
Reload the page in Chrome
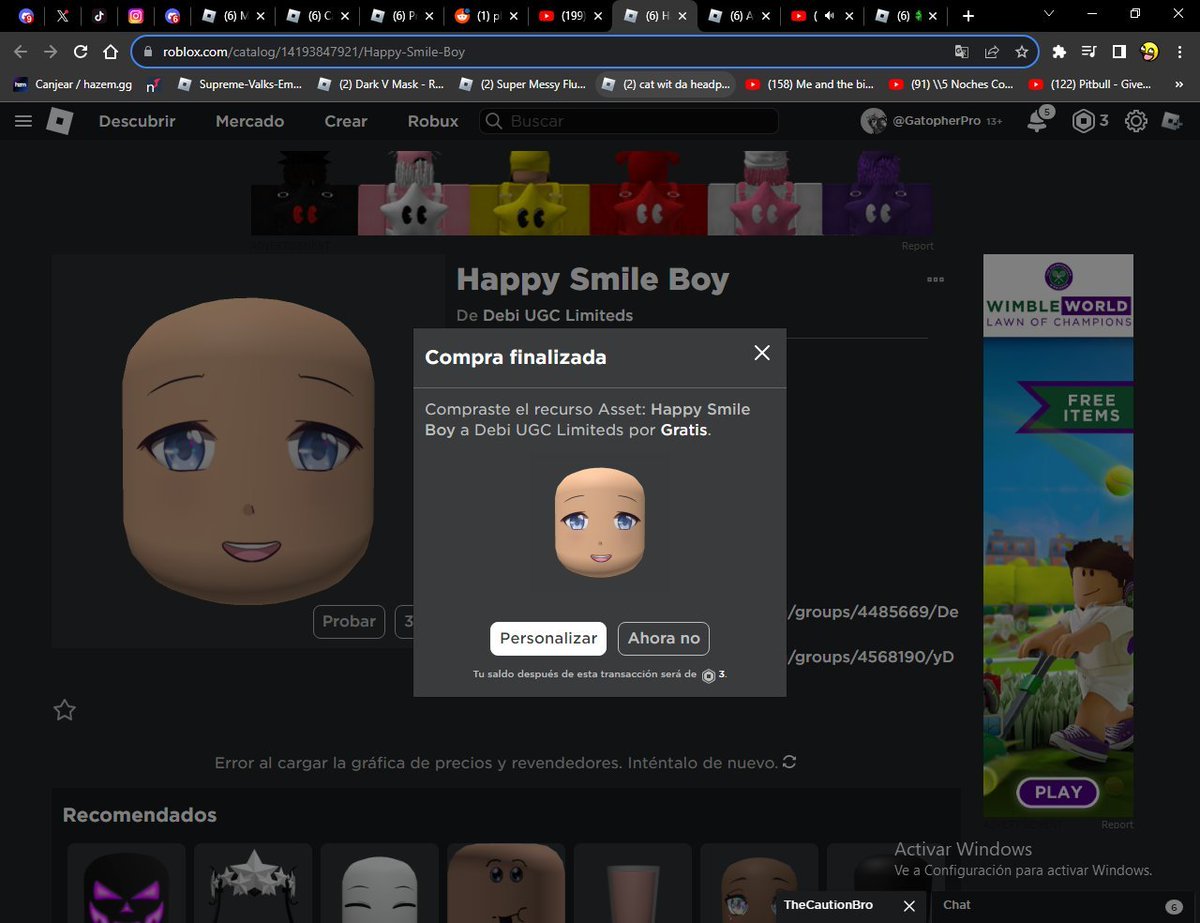click(81, 52)
